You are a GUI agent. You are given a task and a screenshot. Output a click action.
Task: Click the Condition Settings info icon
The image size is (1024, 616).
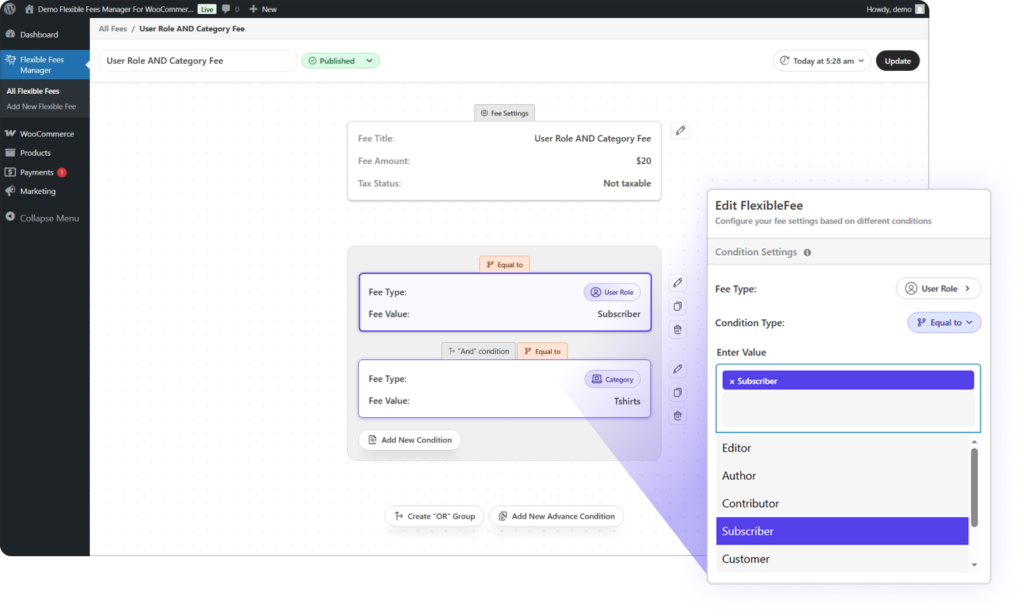point(807,253)
